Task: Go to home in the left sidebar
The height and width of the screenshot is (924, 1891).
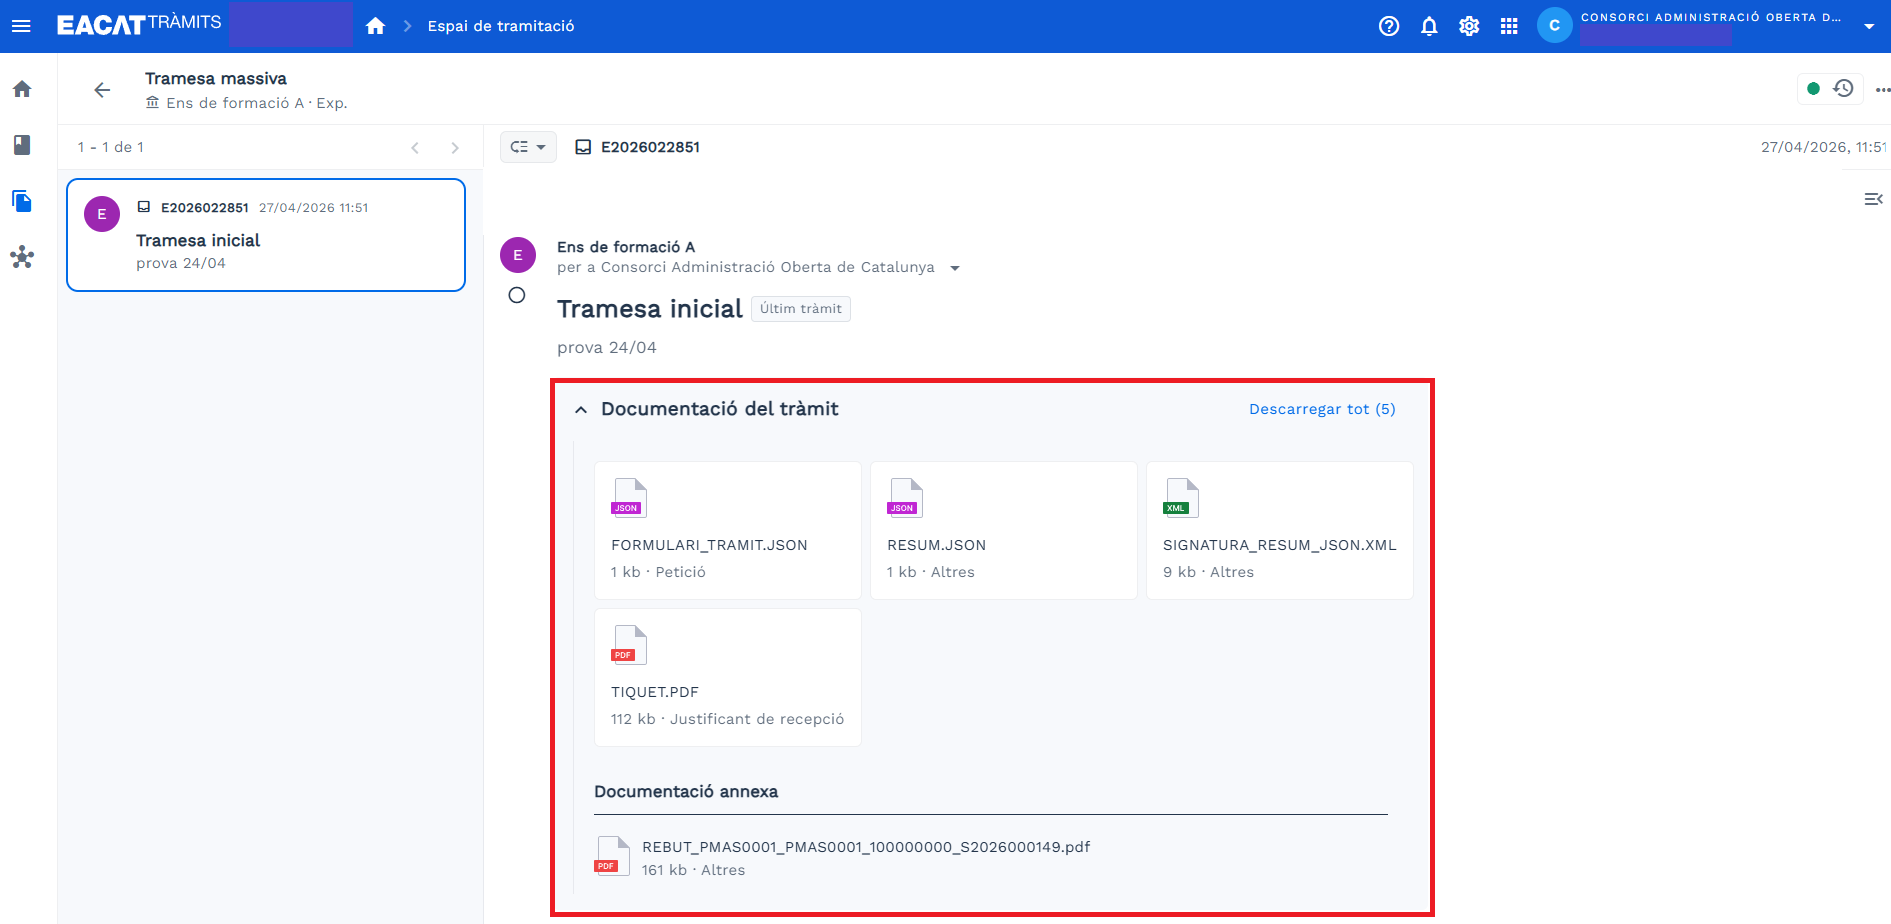Action: click(22, 89)
